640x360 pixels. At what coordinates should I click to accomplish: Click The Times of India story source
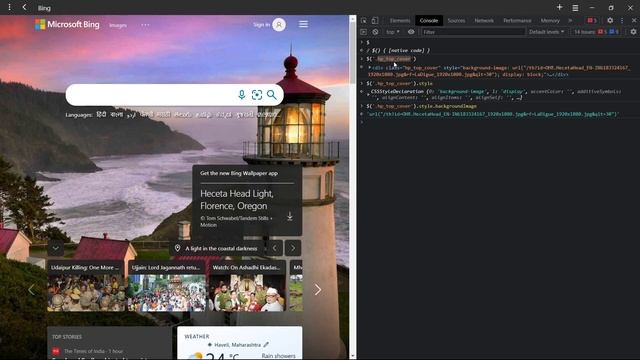point(83,351)
